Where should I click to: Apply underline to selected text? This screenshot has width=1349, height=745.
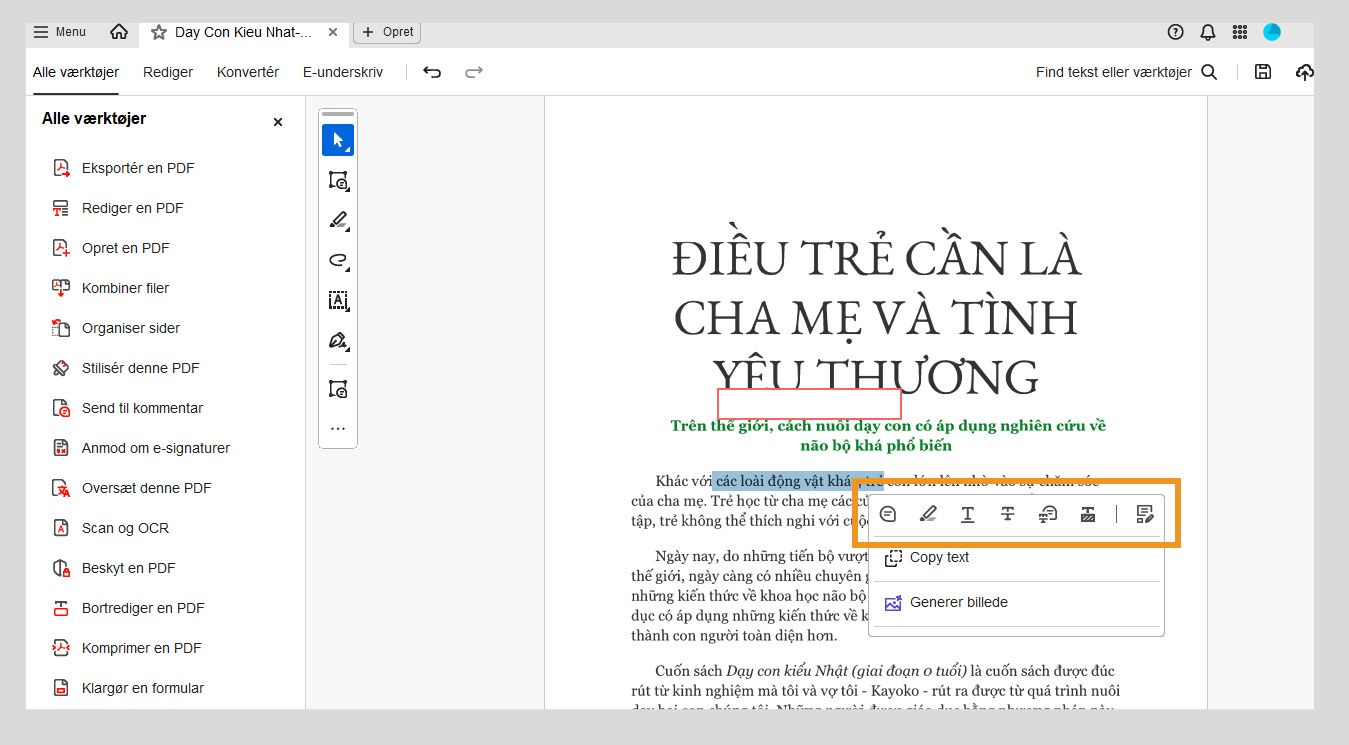click(x=967, y=514)
